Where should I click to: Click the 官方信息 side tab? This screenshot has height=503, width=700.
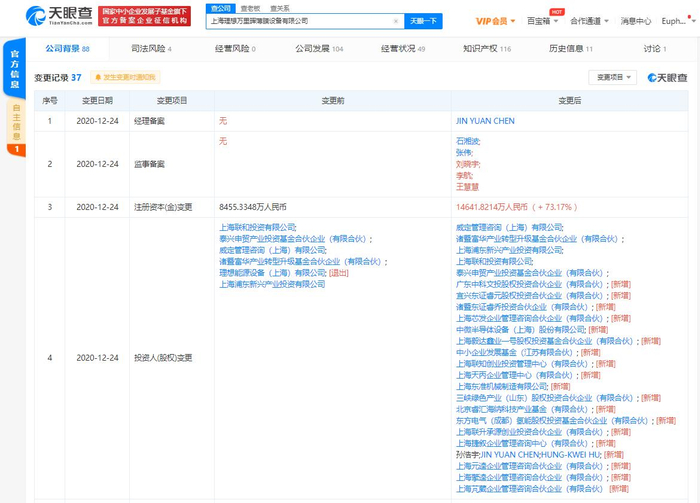click(14, 69)
